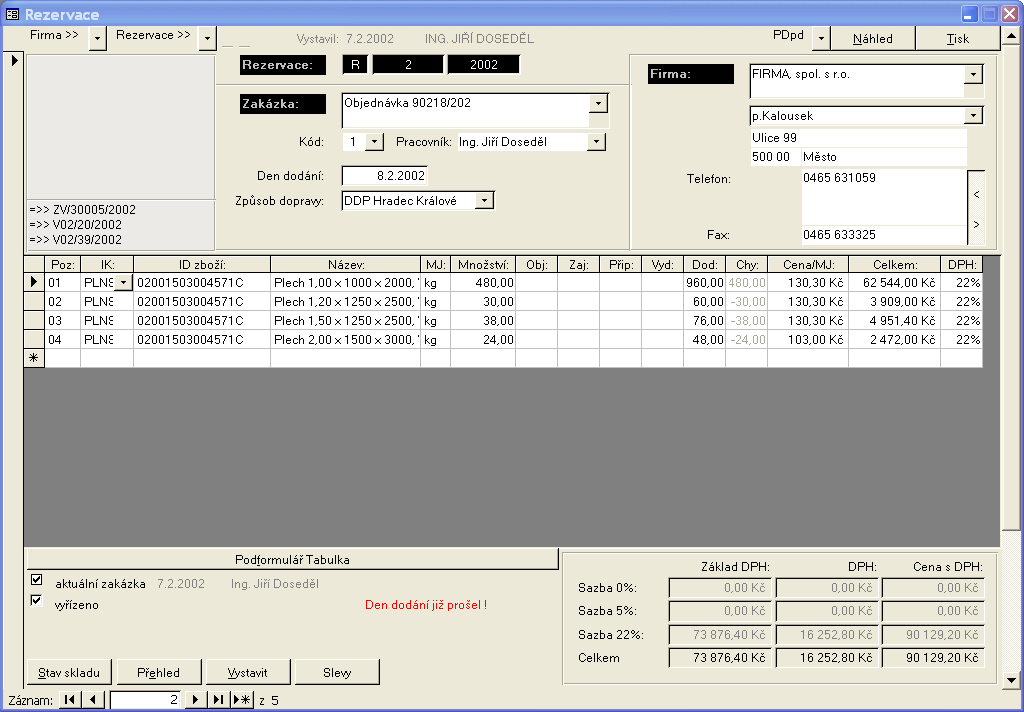Go to previous record arrow
The image size is (1024, 712).
point(93,700)
